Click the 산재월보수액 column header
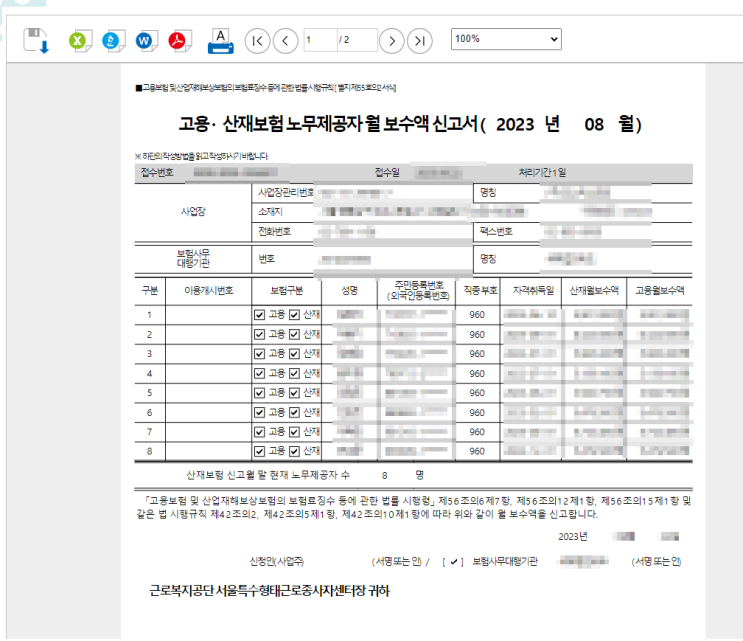This screenshot has width=743, height=641. [x=594, y=290]
